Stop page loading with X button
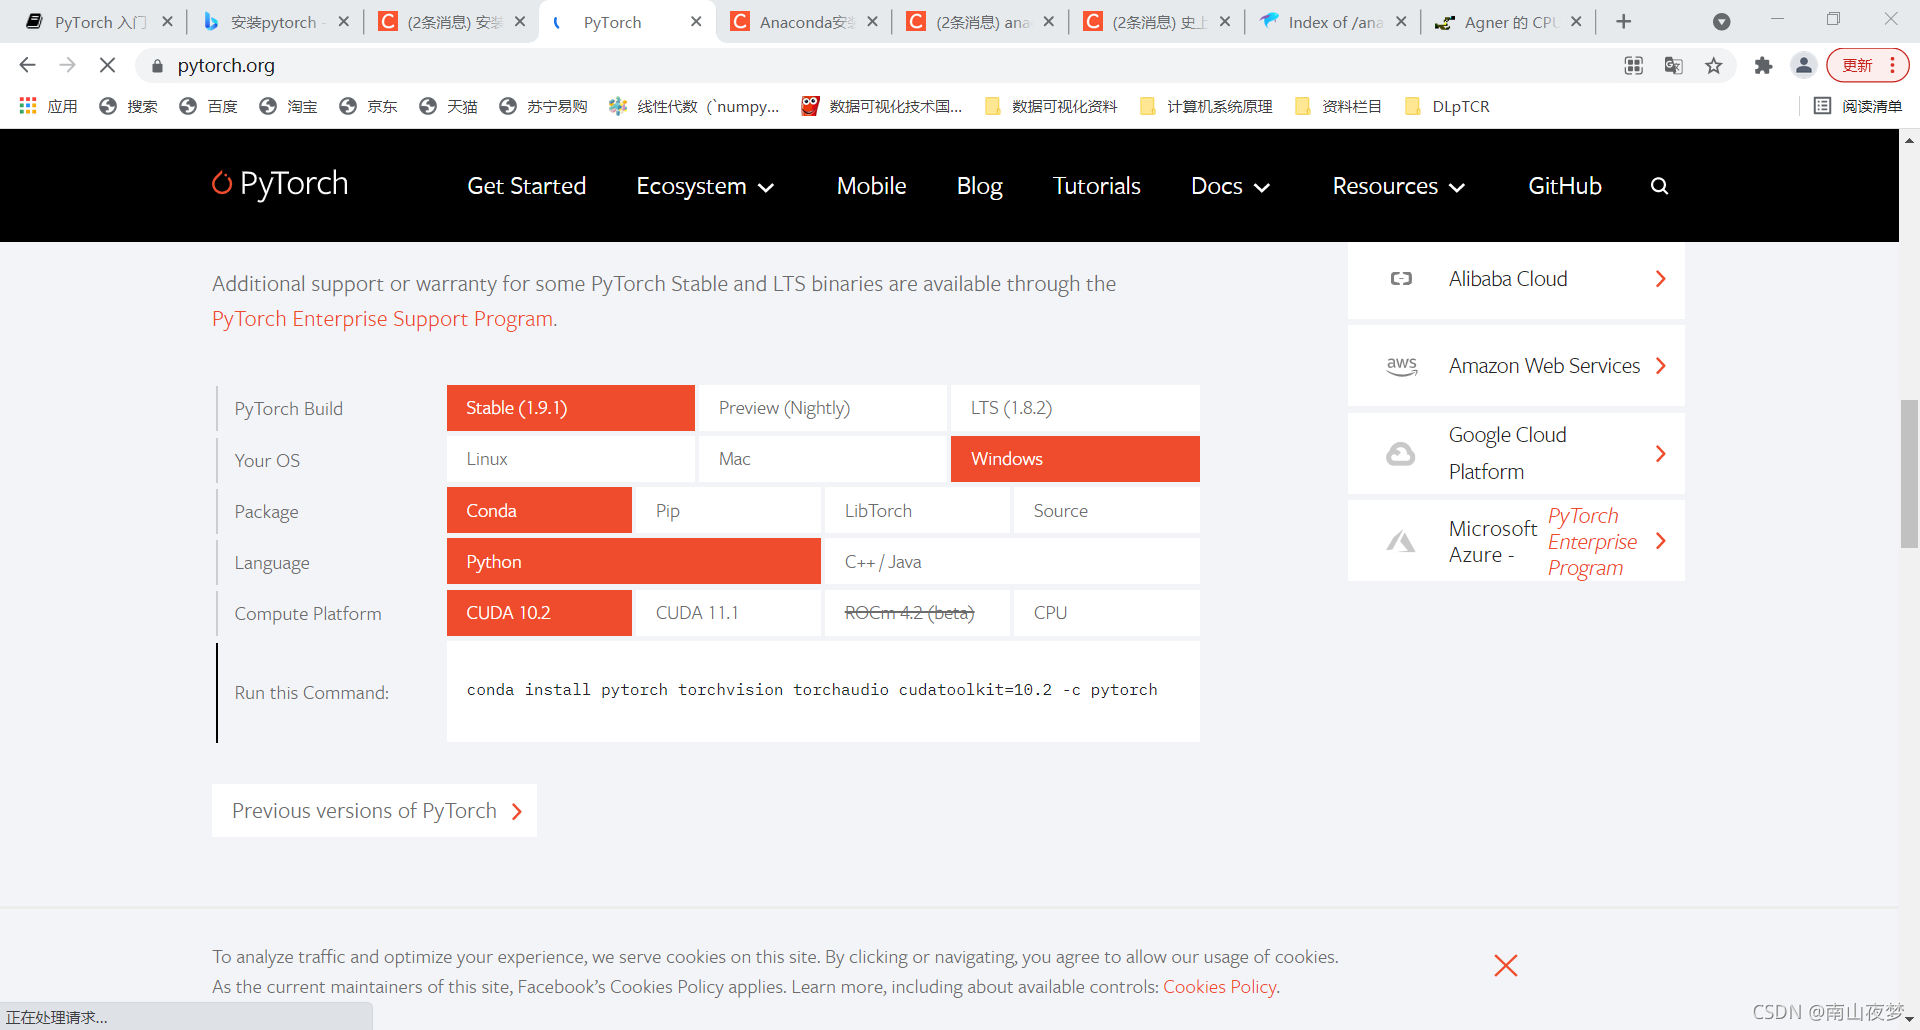This screenshot has width=1920, height=1030. pyautogui.click(x=107, y=65)
